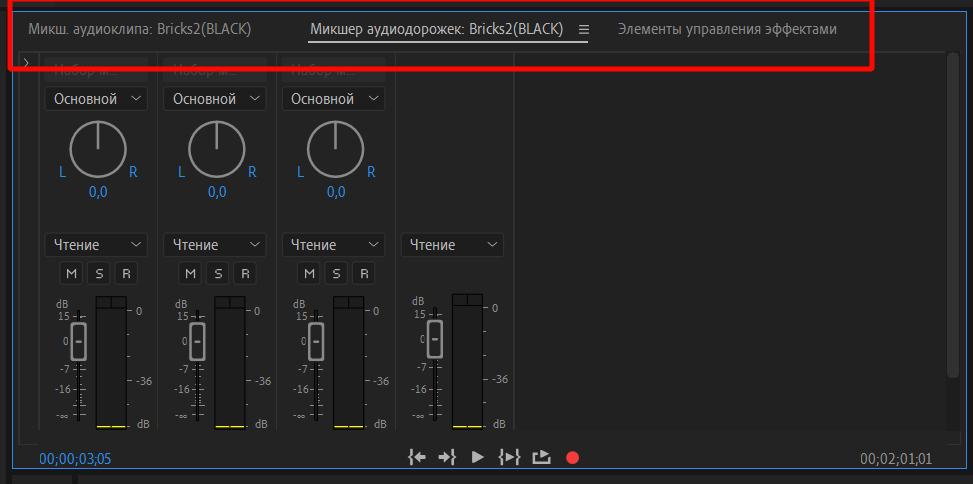Click the second track's volume fader handle
This screenshot has height=484, width=973.
point(197,340)
